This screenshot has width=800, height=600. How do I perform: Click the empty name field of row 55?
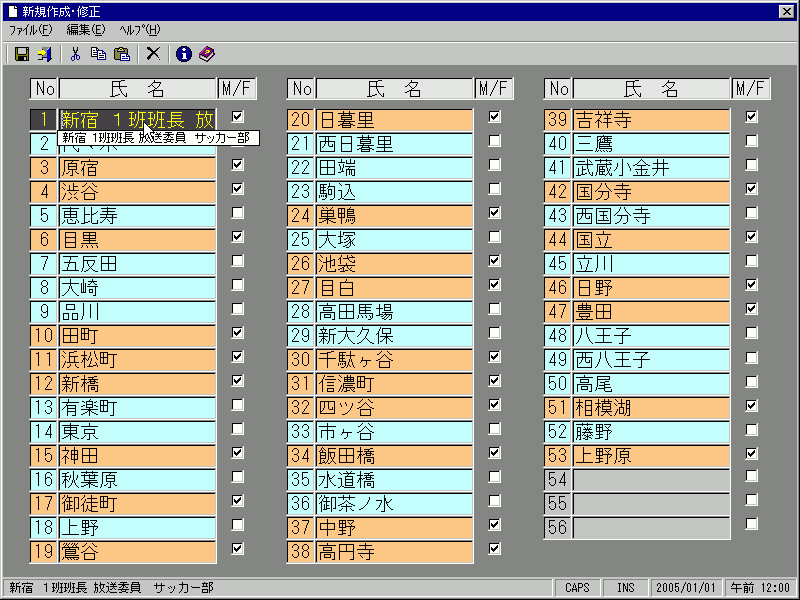coord(652,504)
